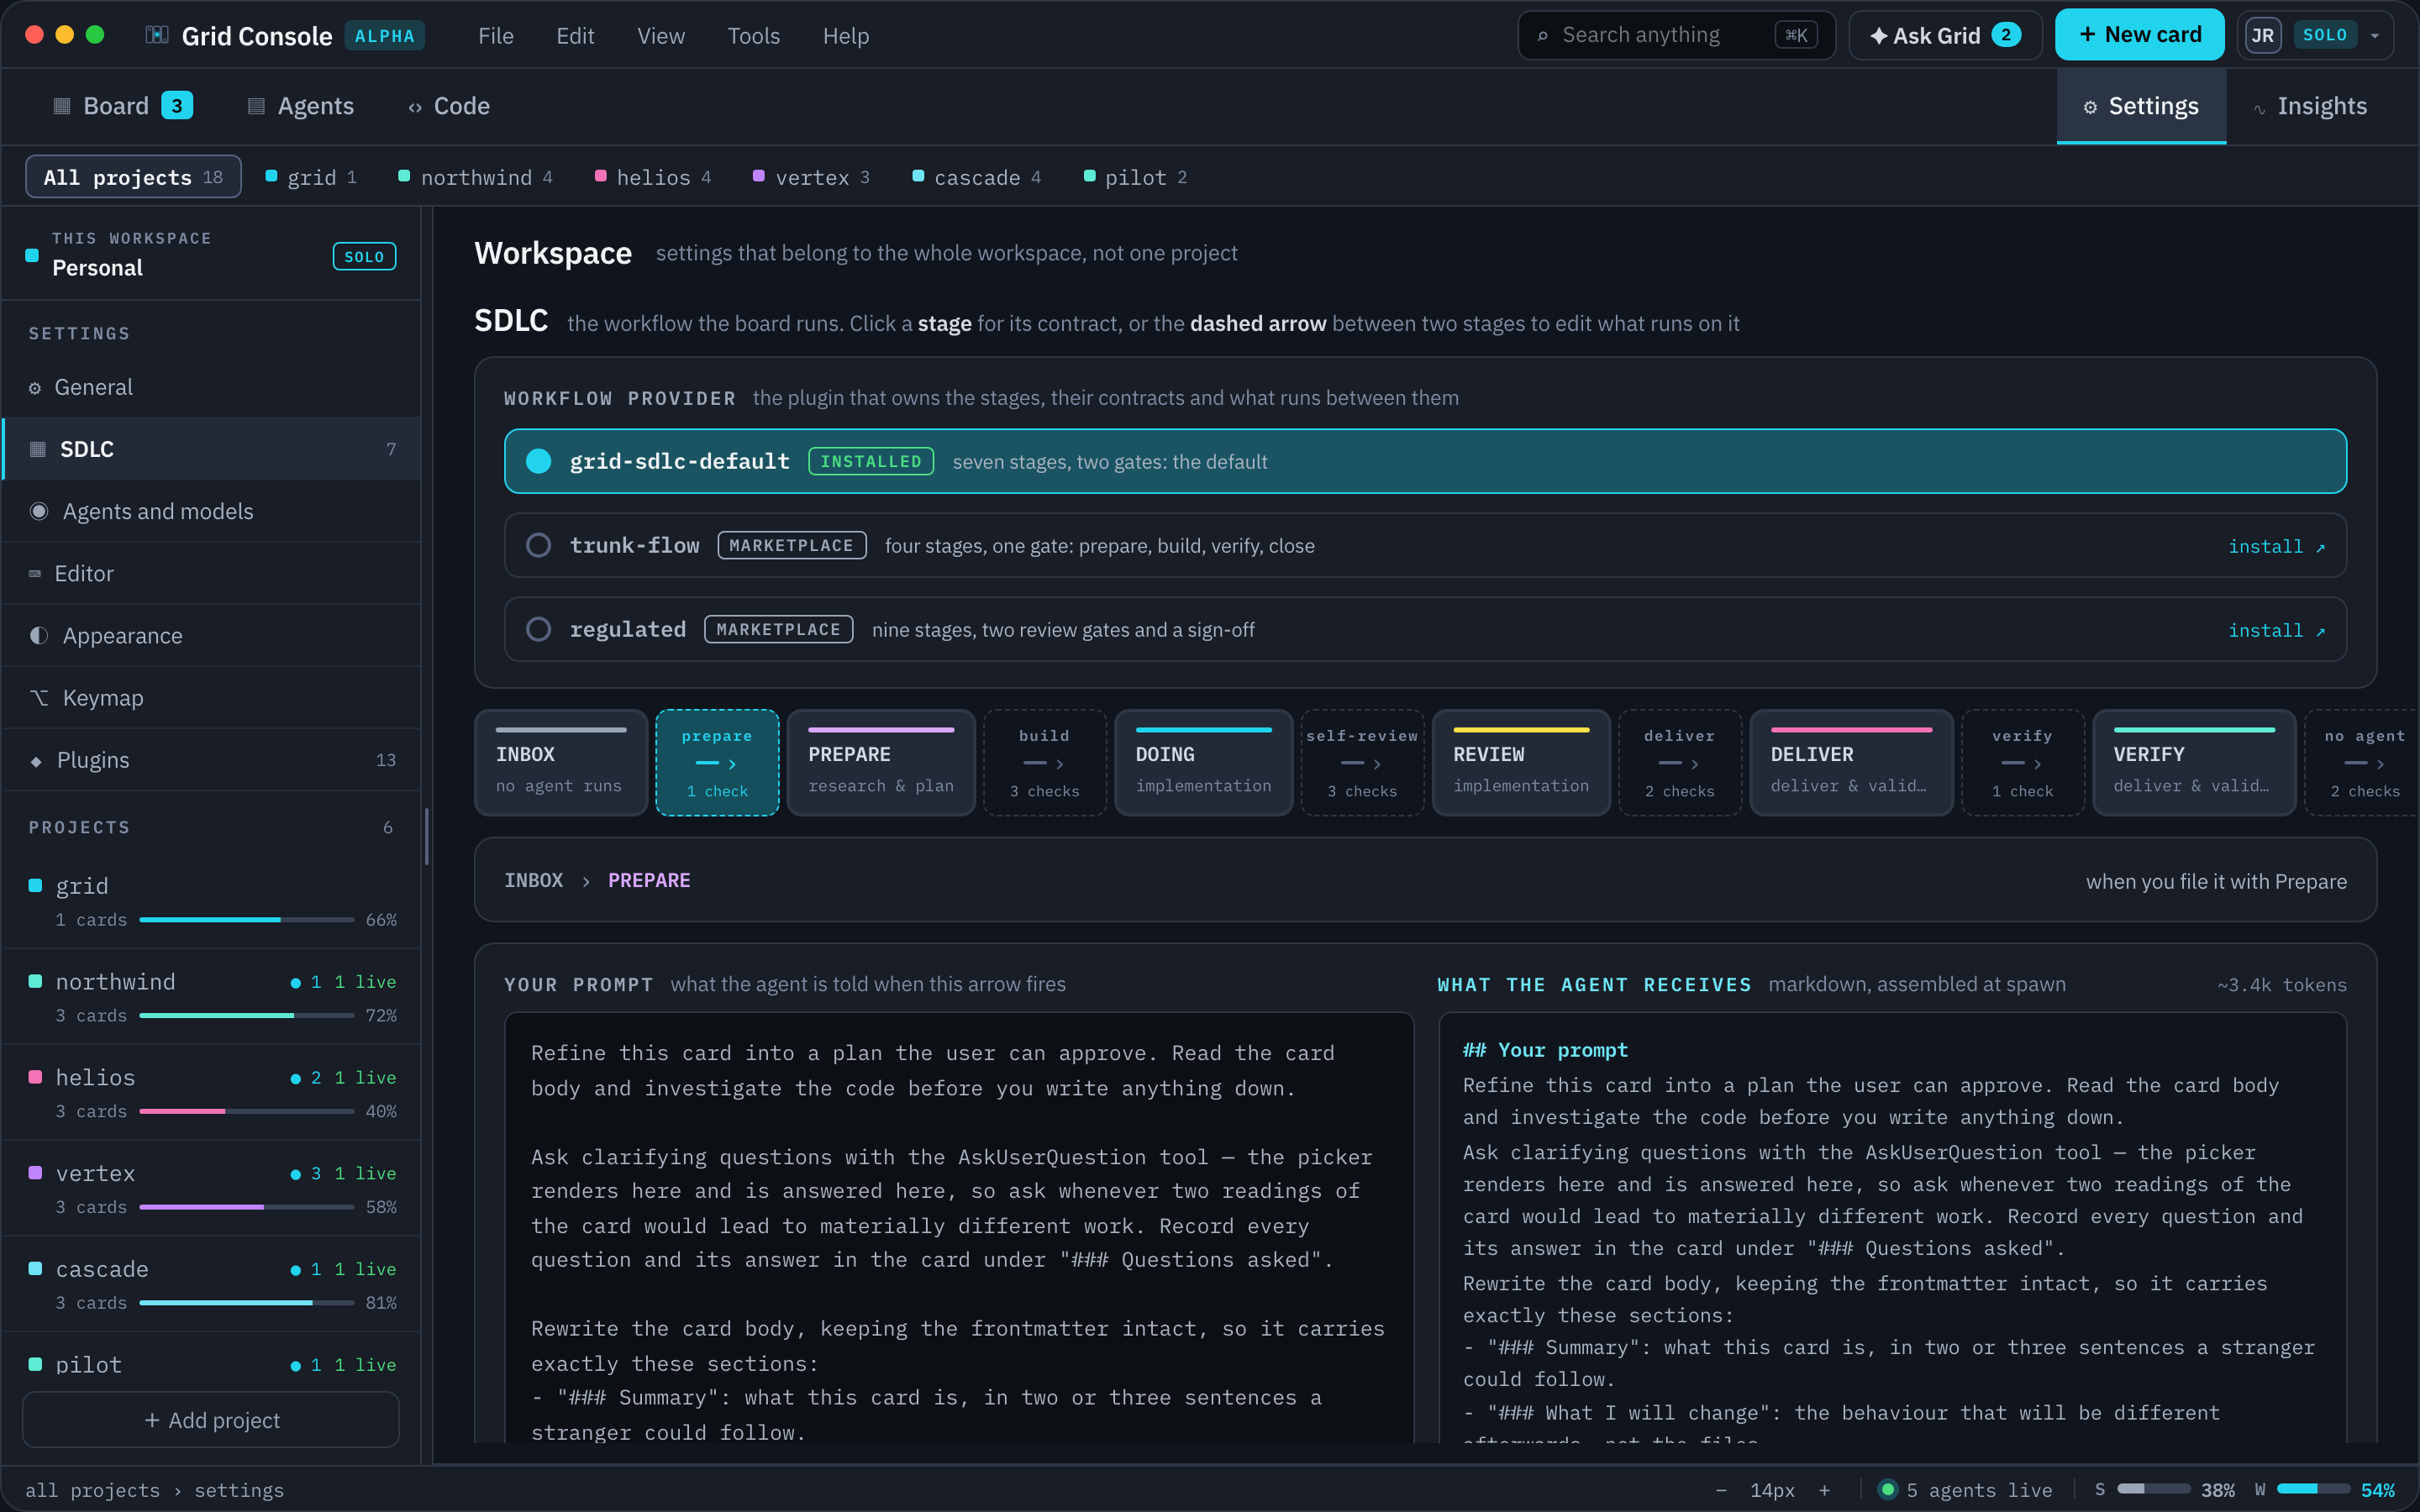
Task: Open Ask Grid assistant
Action: 1945,35
